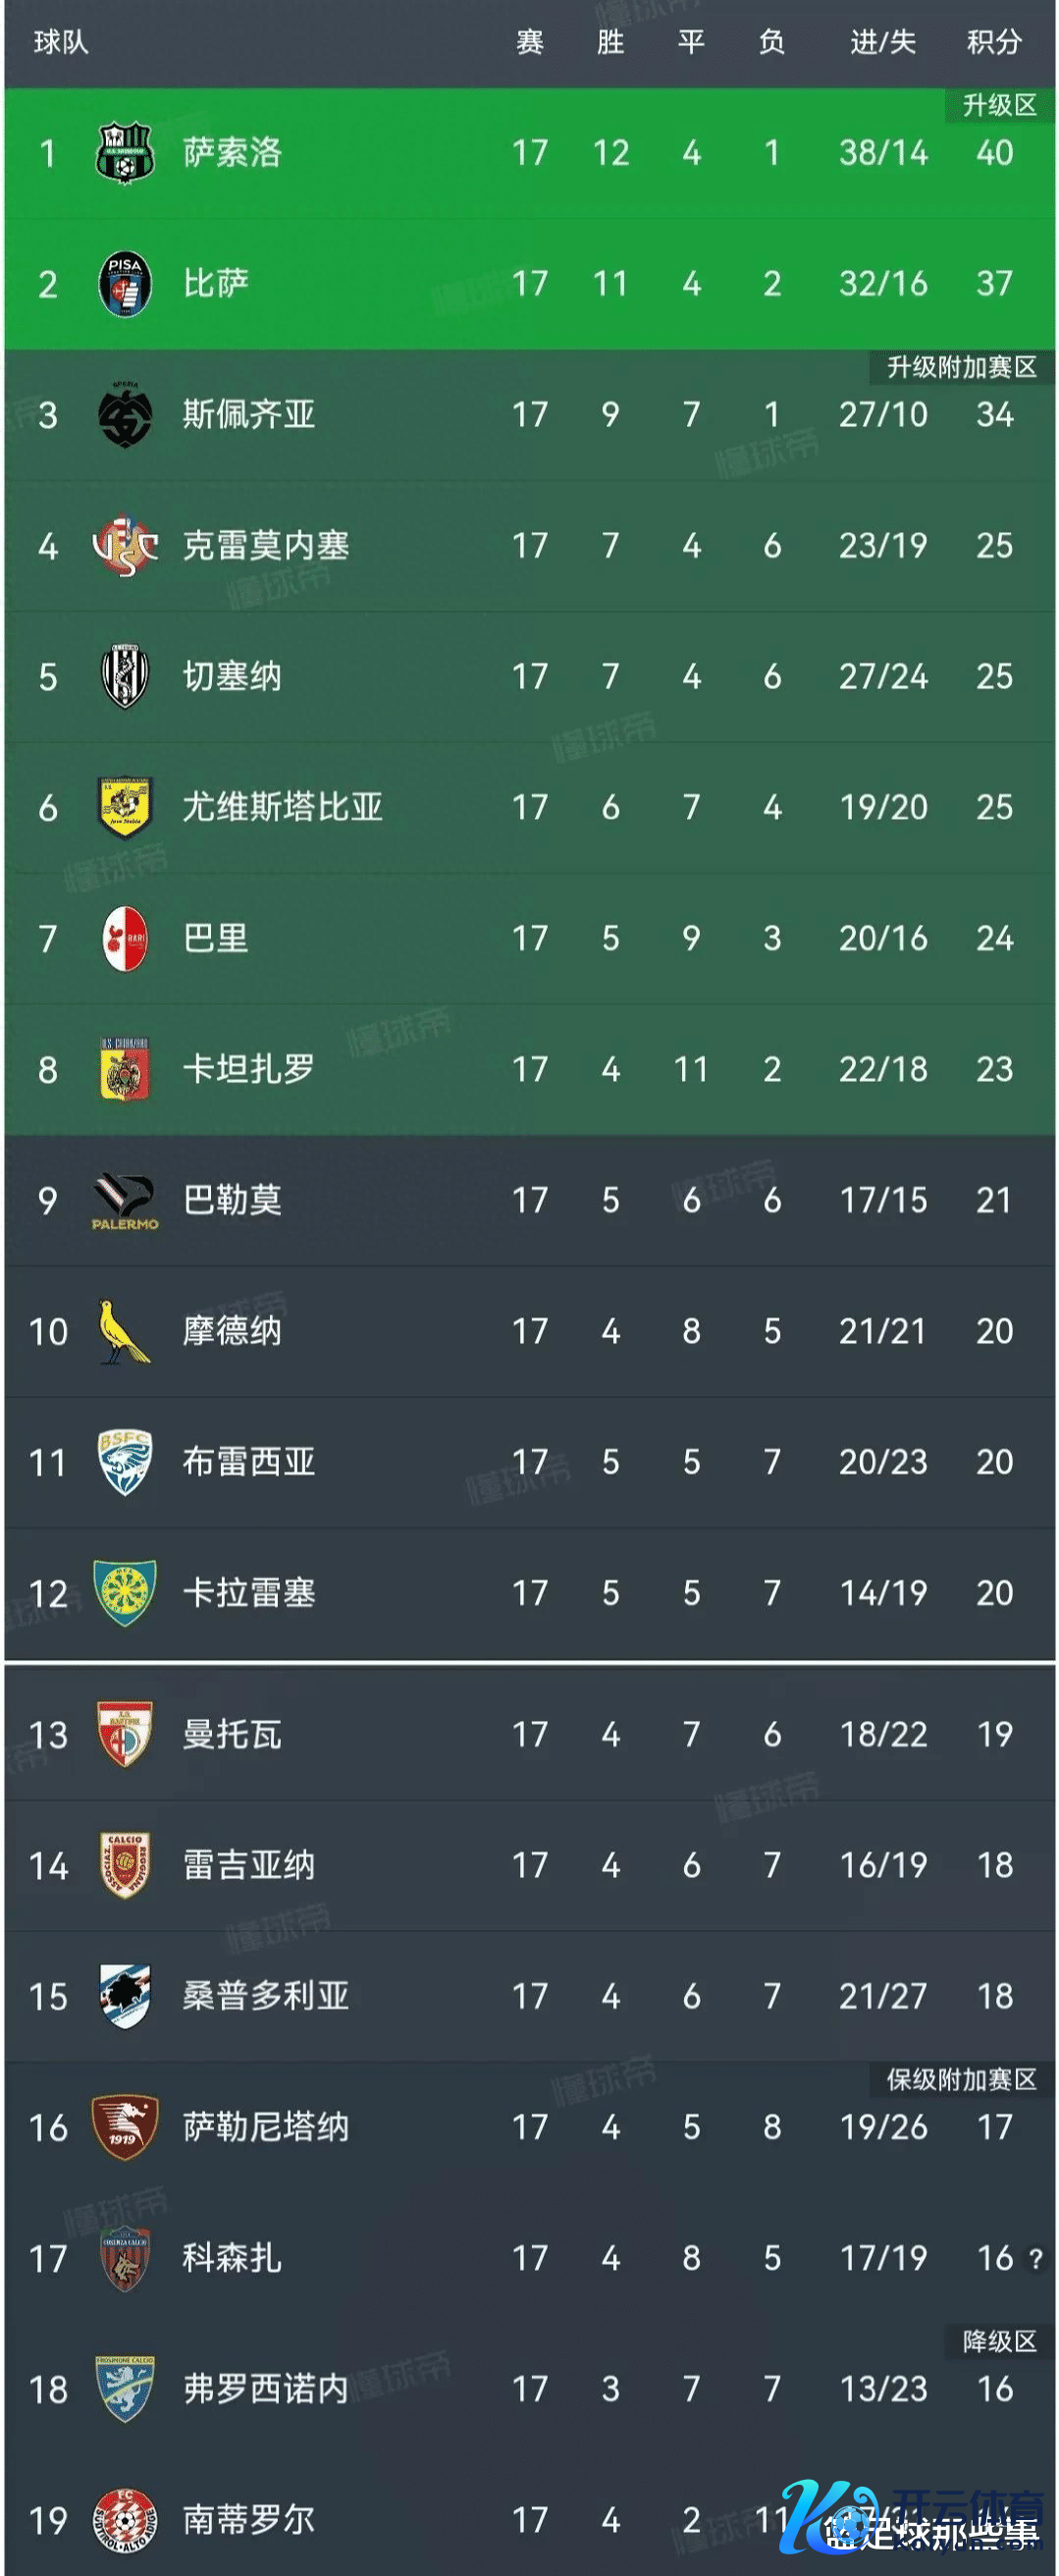Select the Cesena (切塞纳) striped badge

coord(124,677)
